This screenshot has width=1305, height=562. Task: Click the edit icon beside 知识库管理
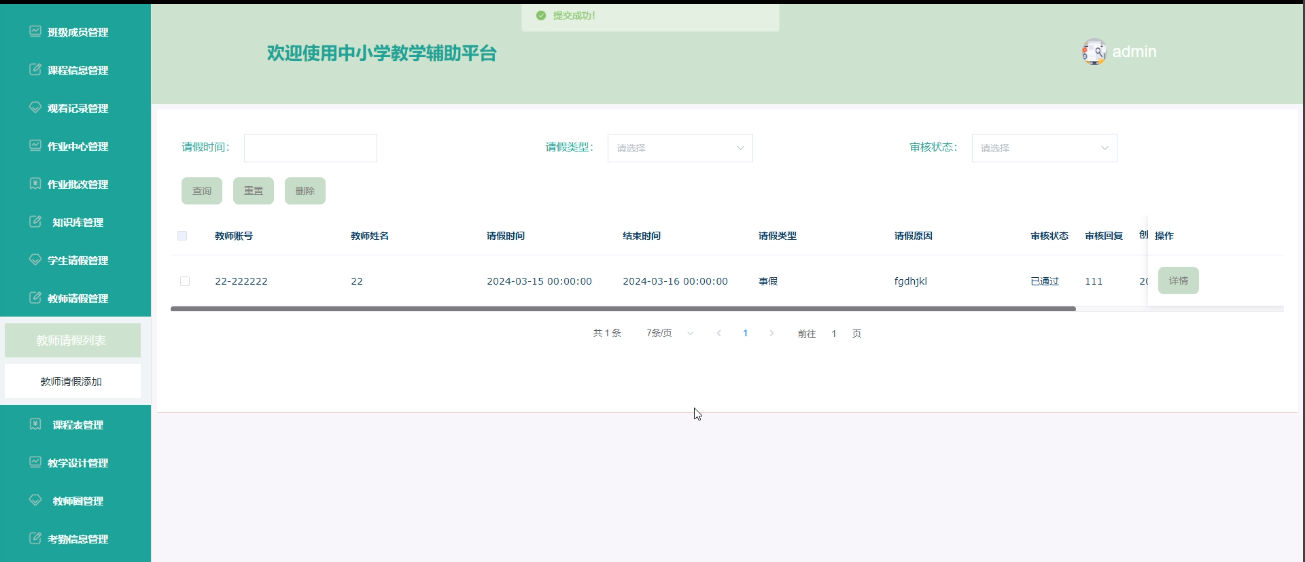point(36,222)
